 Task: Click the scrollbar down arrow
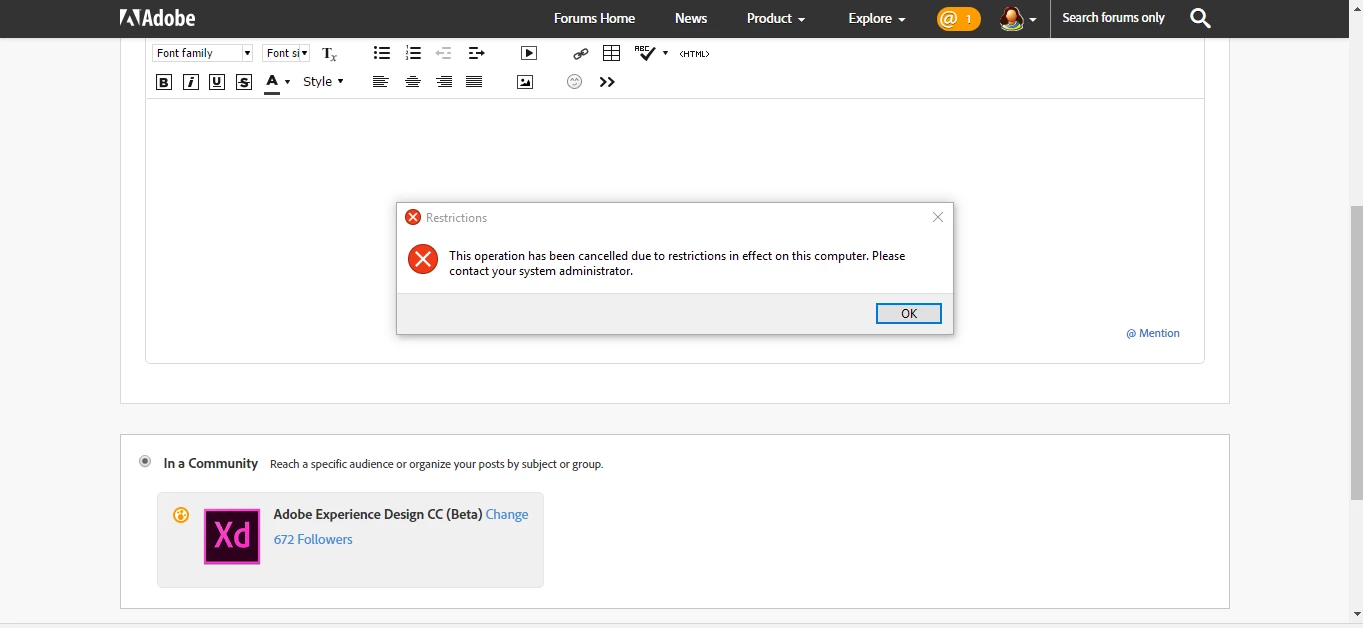pyautogui.click(x=1356, y=614)
